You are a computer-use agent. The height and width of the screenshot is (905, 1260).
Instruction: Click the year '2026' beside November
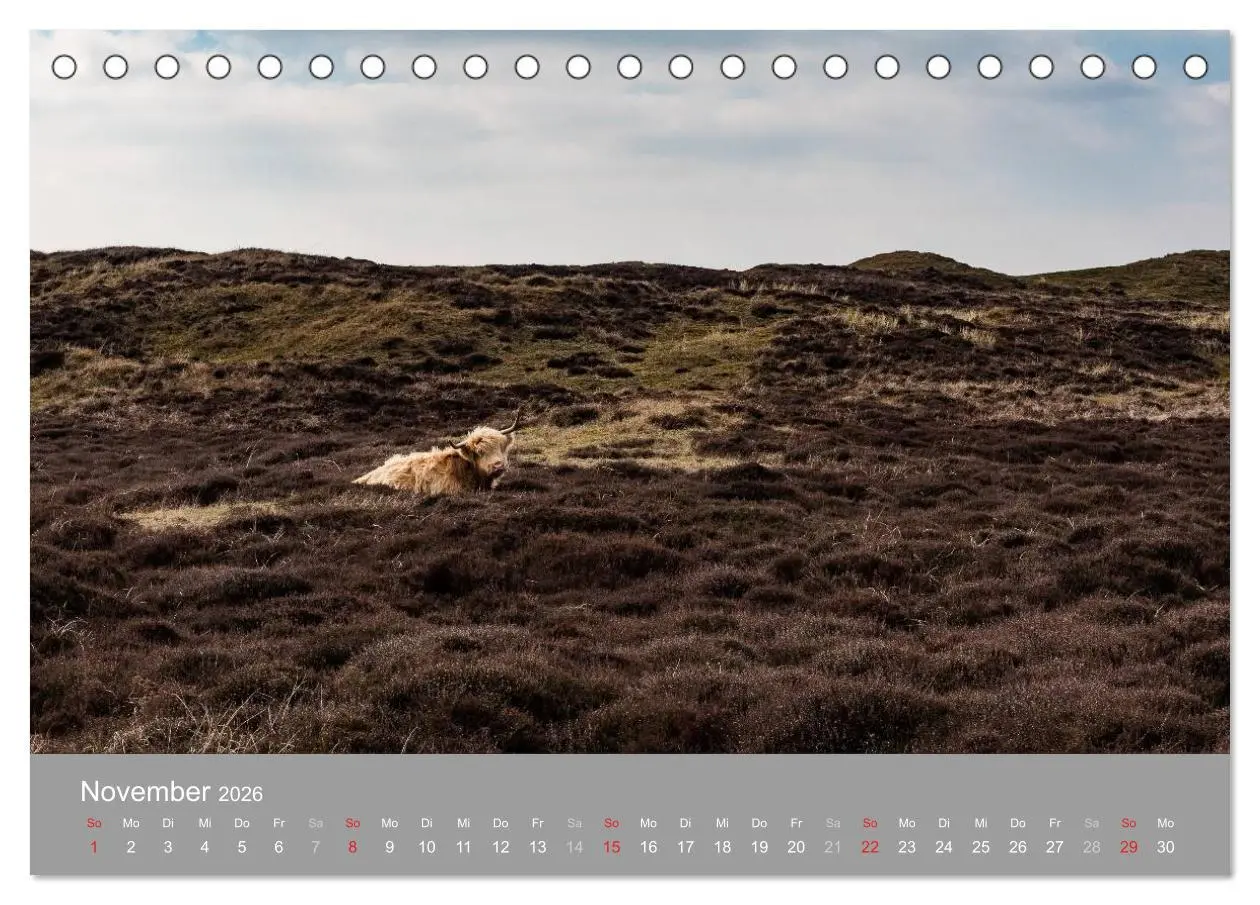pyautogui.click(x=240, y=794)
